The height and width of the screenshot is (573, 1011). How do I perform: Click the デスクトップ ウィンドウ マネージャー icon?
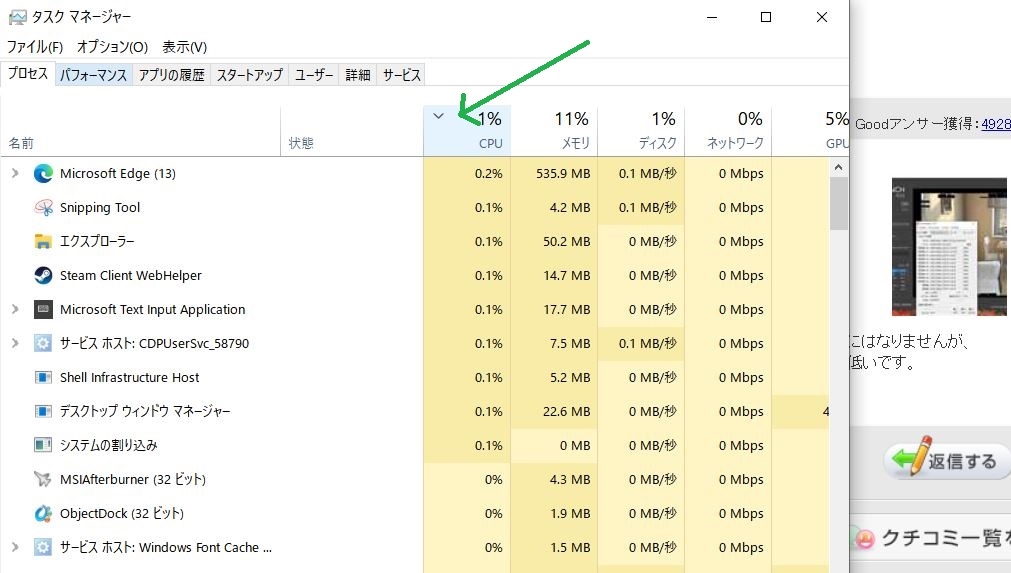[43, 411]
